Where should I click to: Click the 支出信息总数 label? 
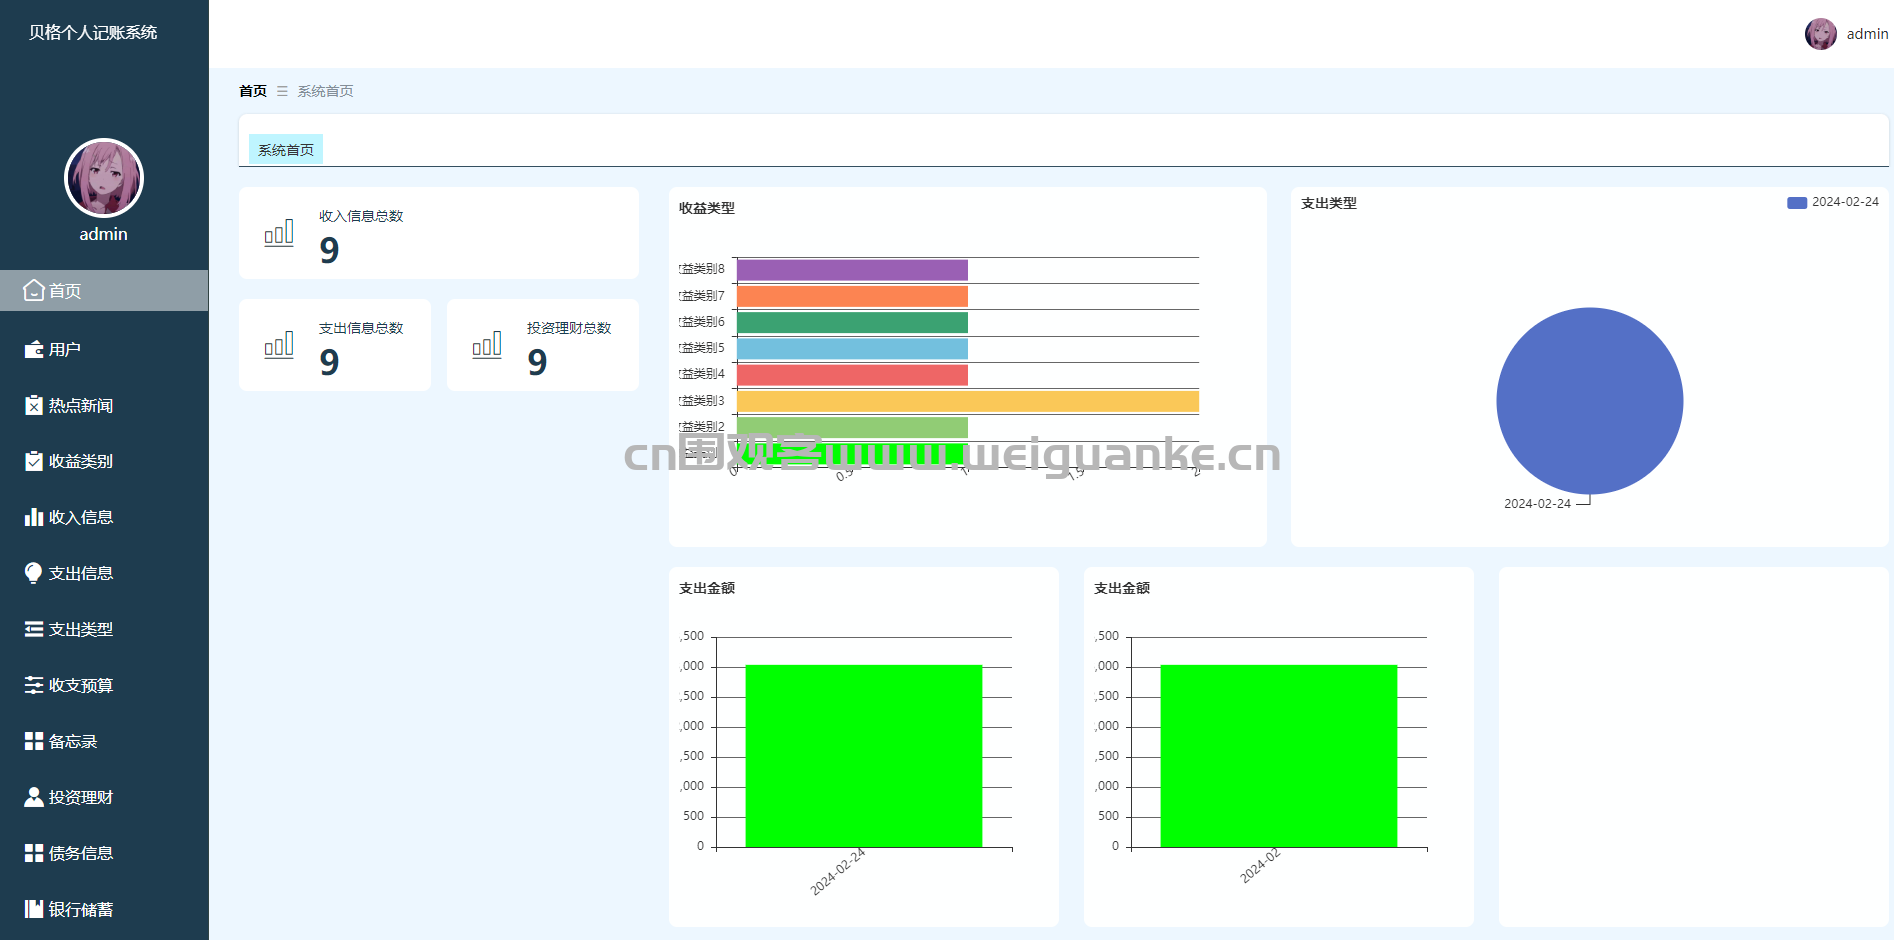(x=361, y=328)
